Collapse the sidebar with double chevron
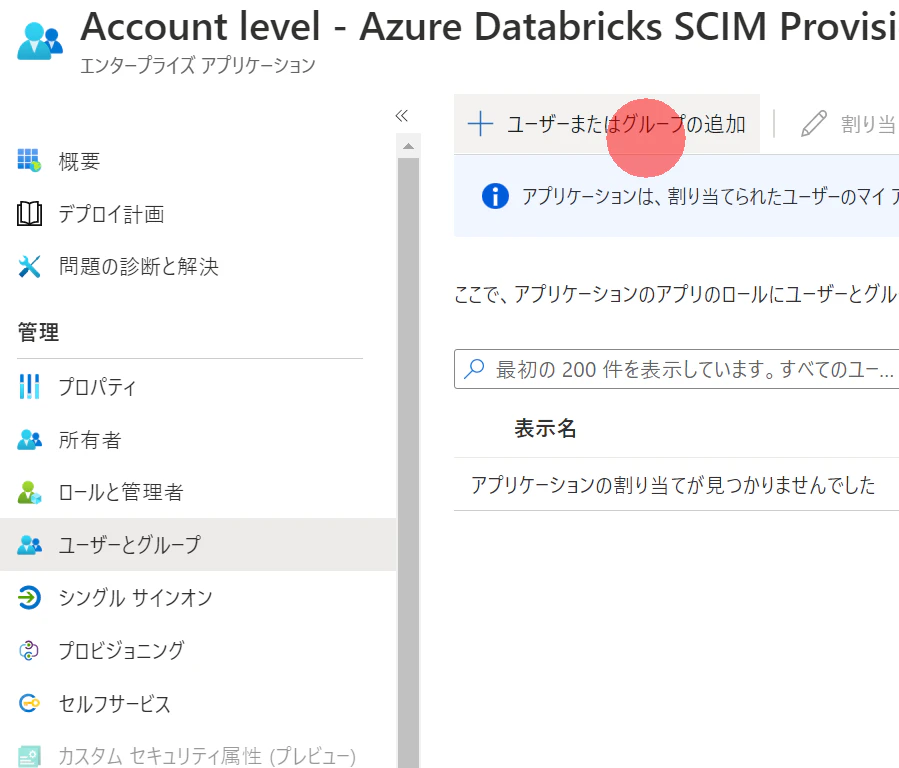899x768 pixels. pos(402,116)
